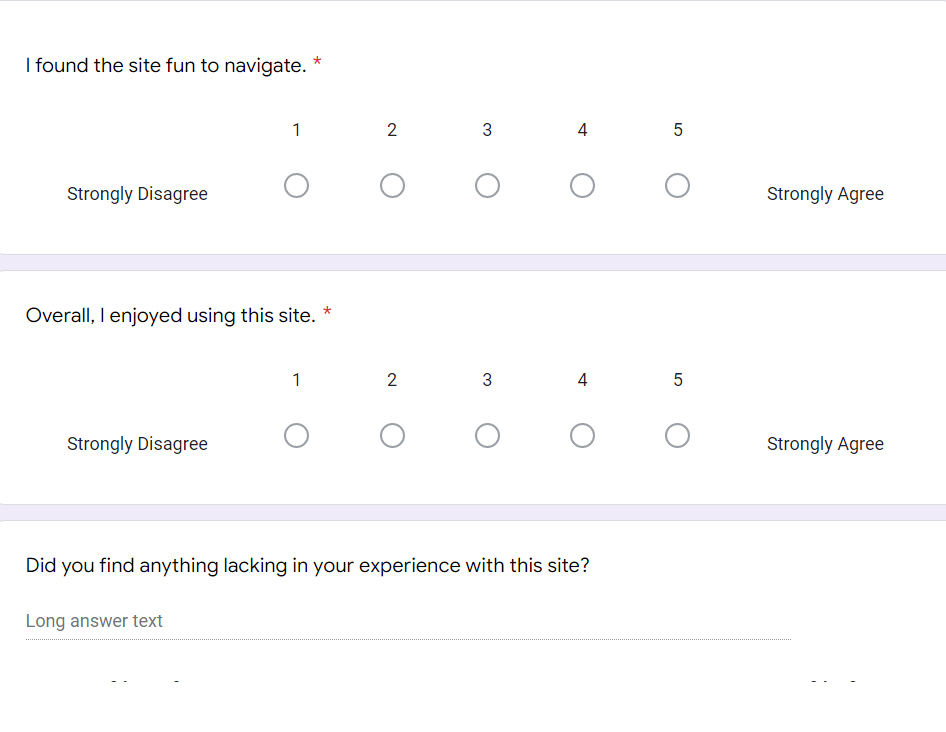Click Strongly Disagree label in fun to navigate question
Image resolution: width=946 pixels, height=732 pixels.
(x=137, y=194)
